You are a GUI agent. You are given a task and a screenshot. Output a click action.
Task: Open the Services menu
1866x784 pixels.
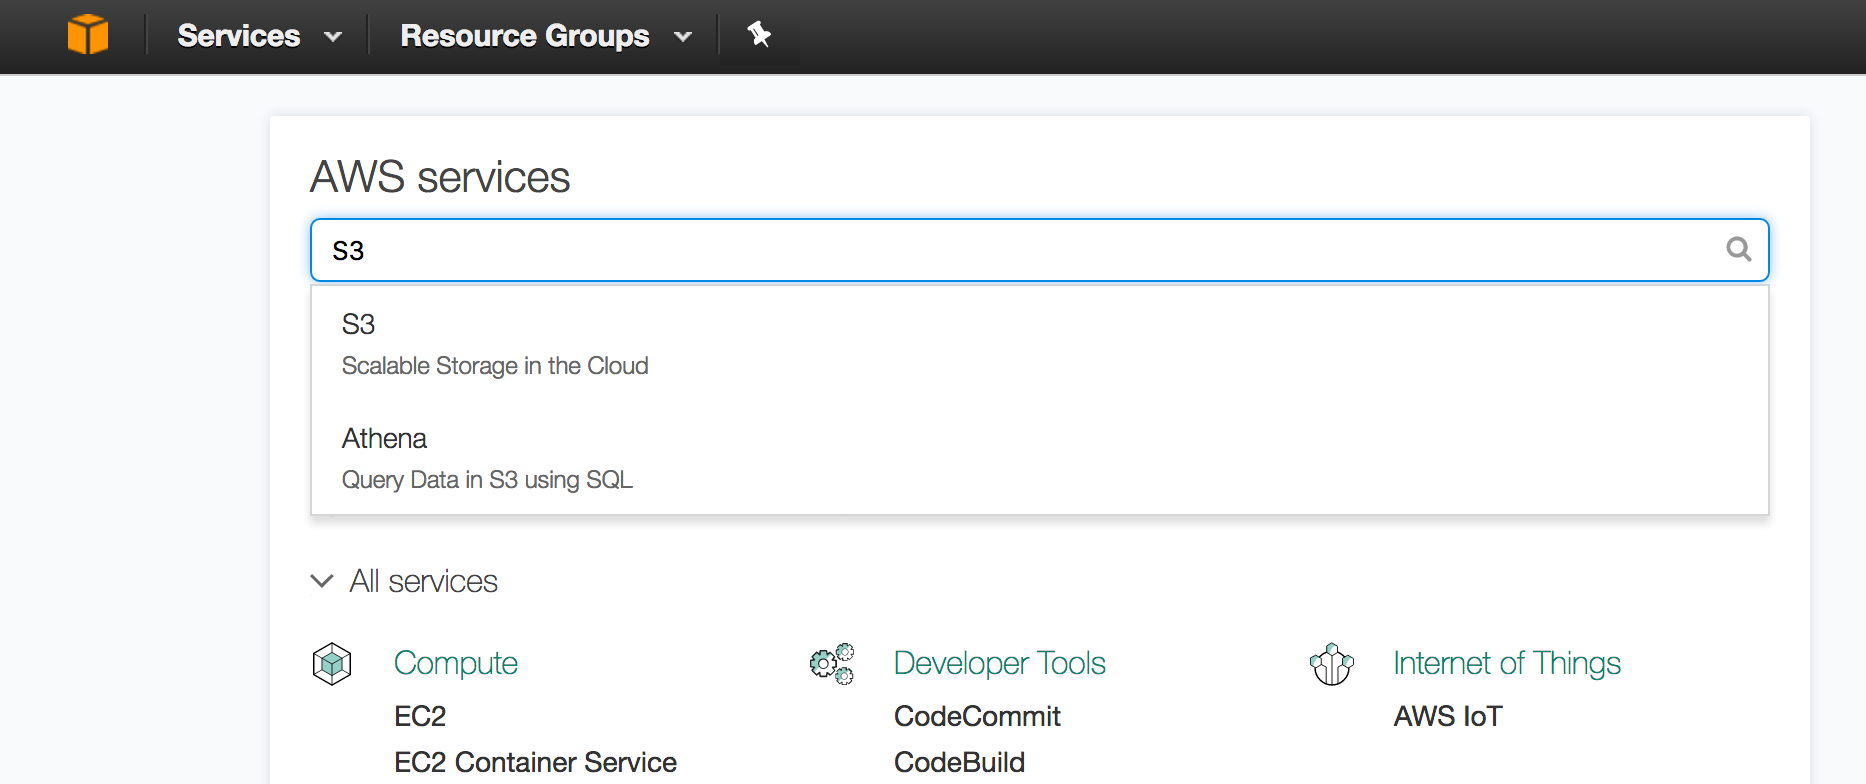click(x=260, y=36)
